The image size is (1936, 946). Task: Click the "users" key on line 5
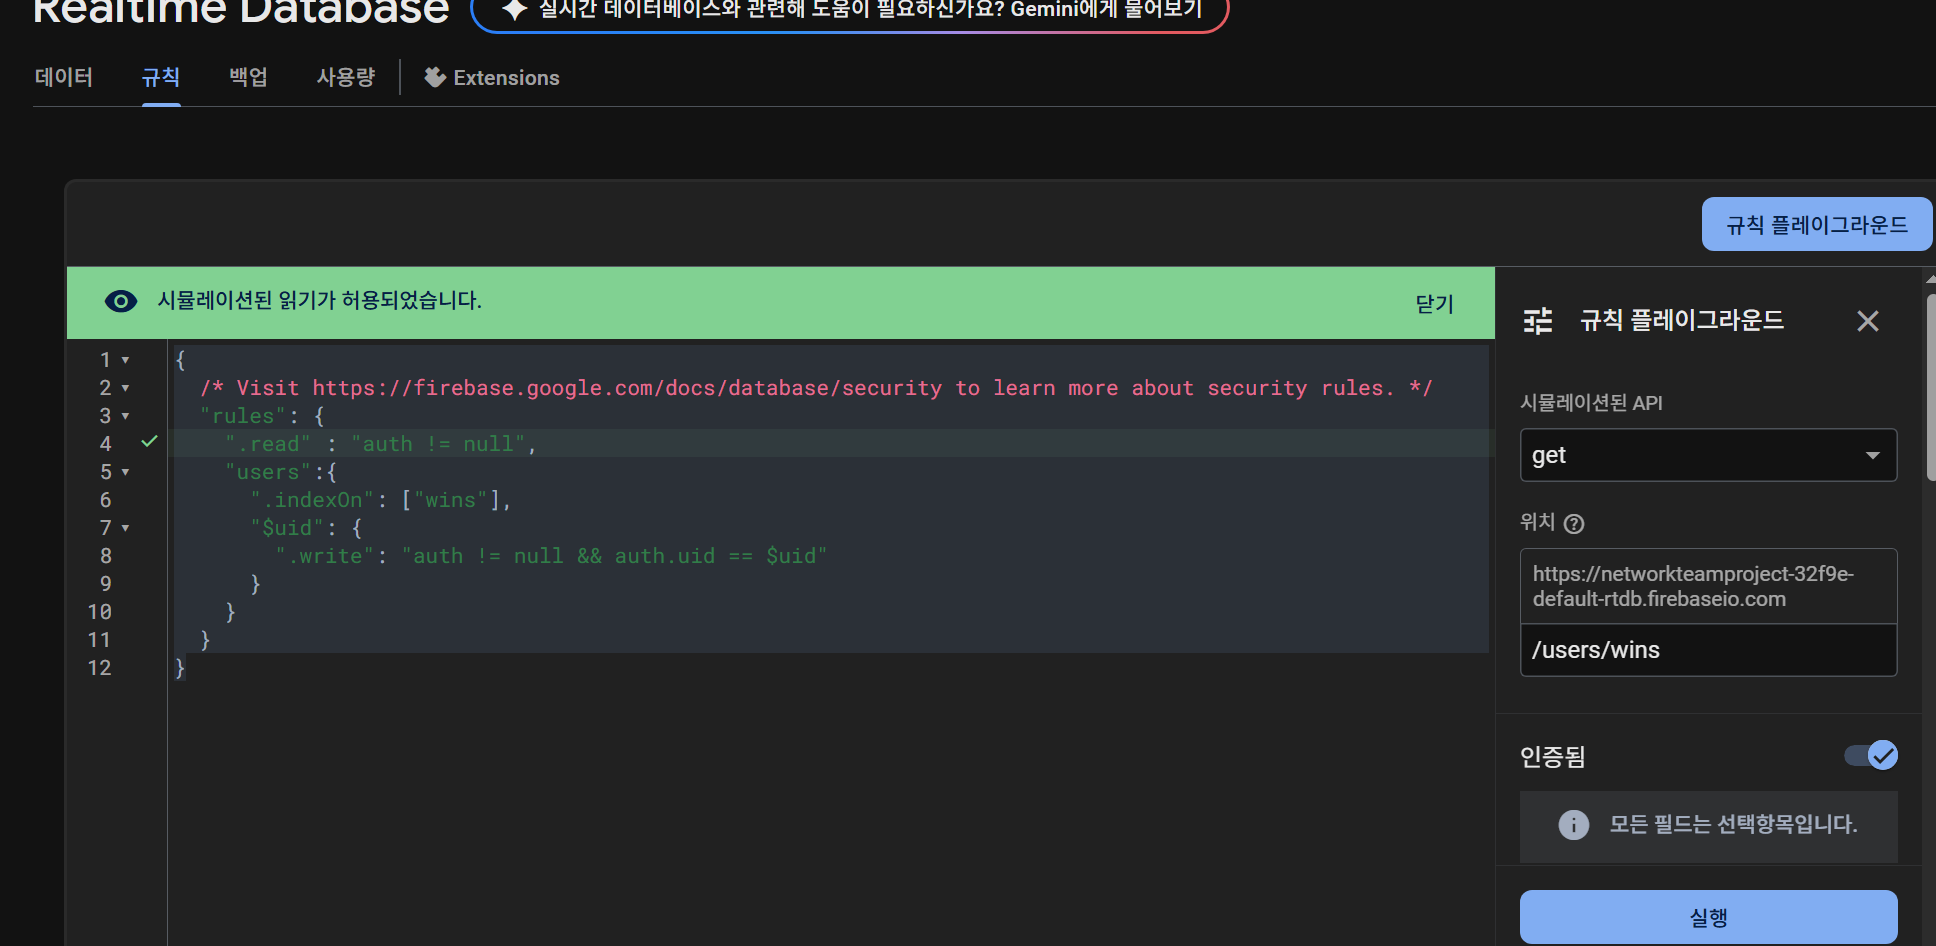268,472
